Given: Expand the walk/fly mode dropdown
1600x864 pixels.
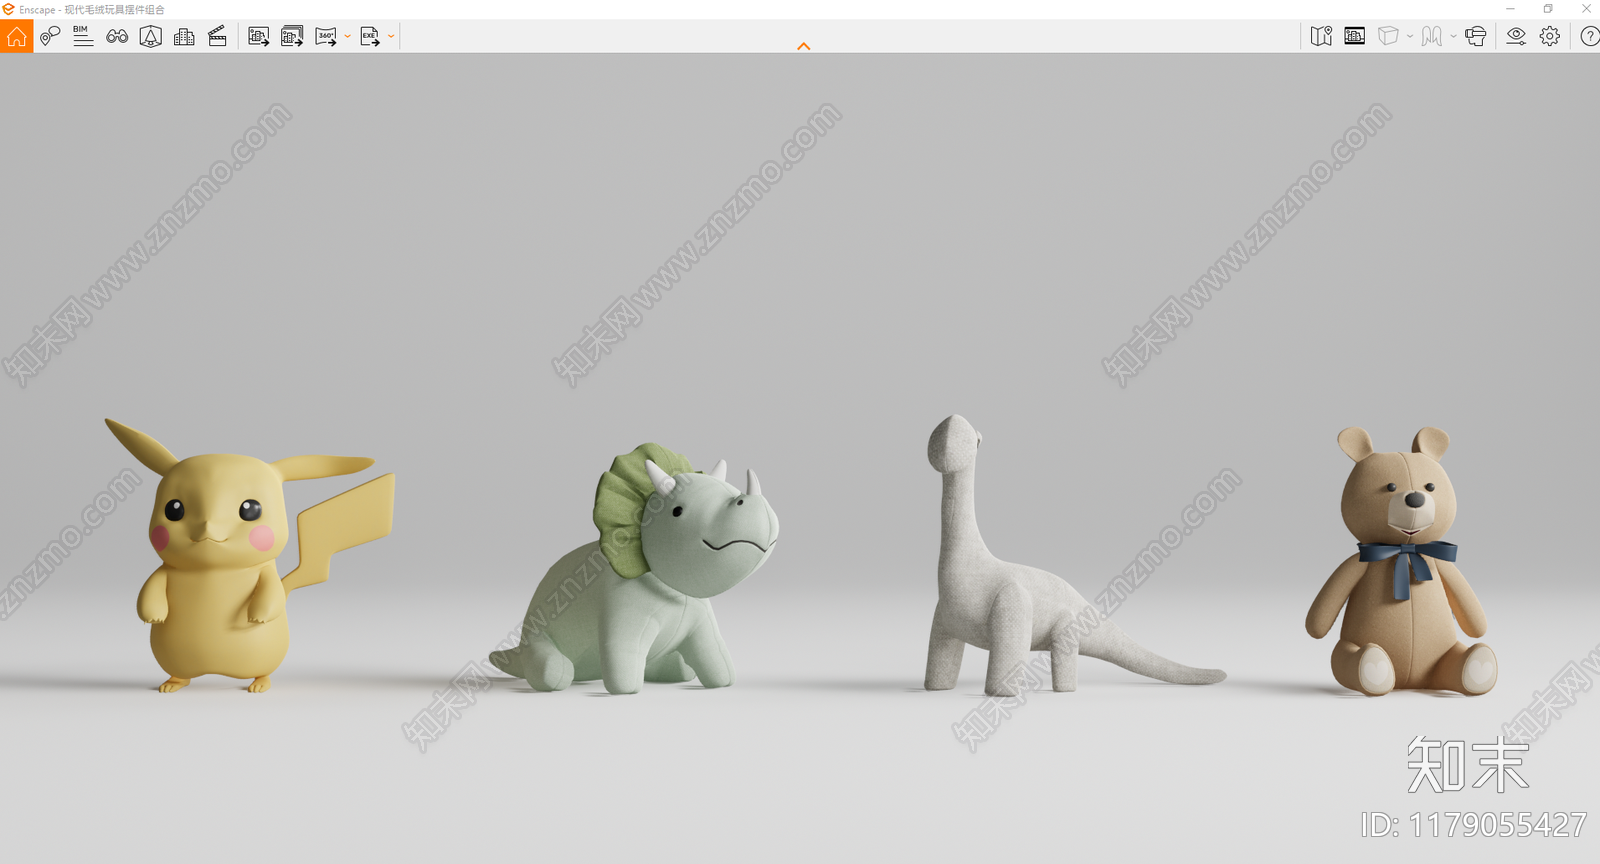Looking at the screenshot, I should (1453, 36).
